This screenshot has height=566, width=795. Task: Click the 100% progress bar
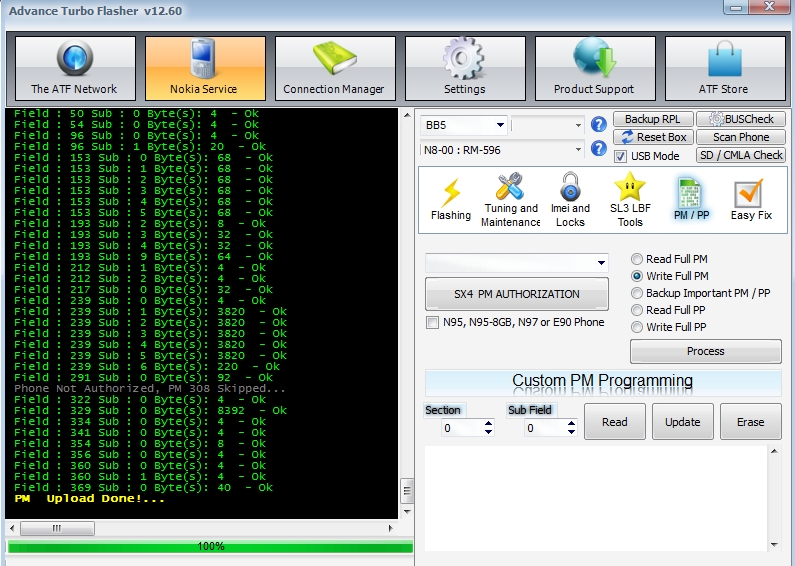point(210,546)
